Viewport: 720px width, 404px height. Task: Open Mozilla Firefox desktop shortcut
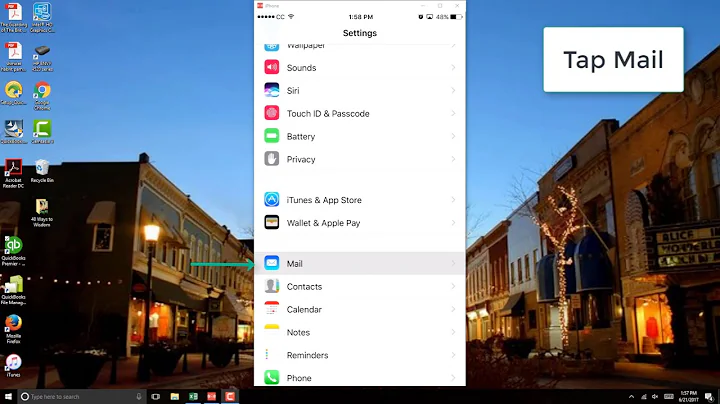pyautogui.click(x=13, y=329)
